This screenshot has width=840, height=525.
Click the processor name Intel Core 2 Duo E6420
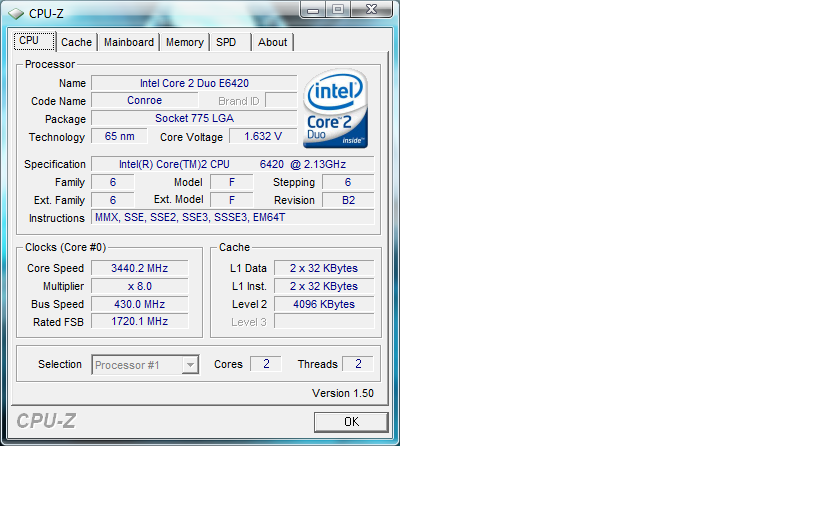tap(194, 83)
